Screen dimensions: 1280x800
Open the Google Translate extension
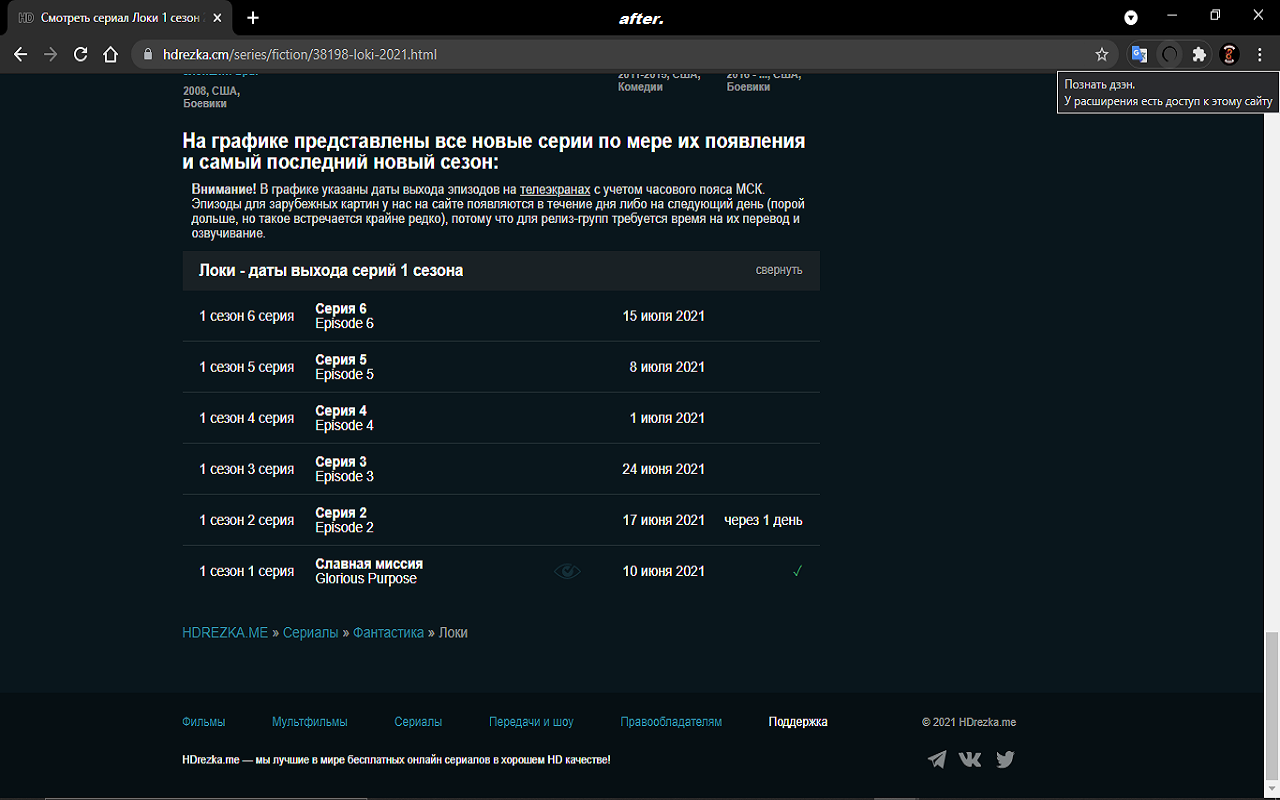[1139, 55]
